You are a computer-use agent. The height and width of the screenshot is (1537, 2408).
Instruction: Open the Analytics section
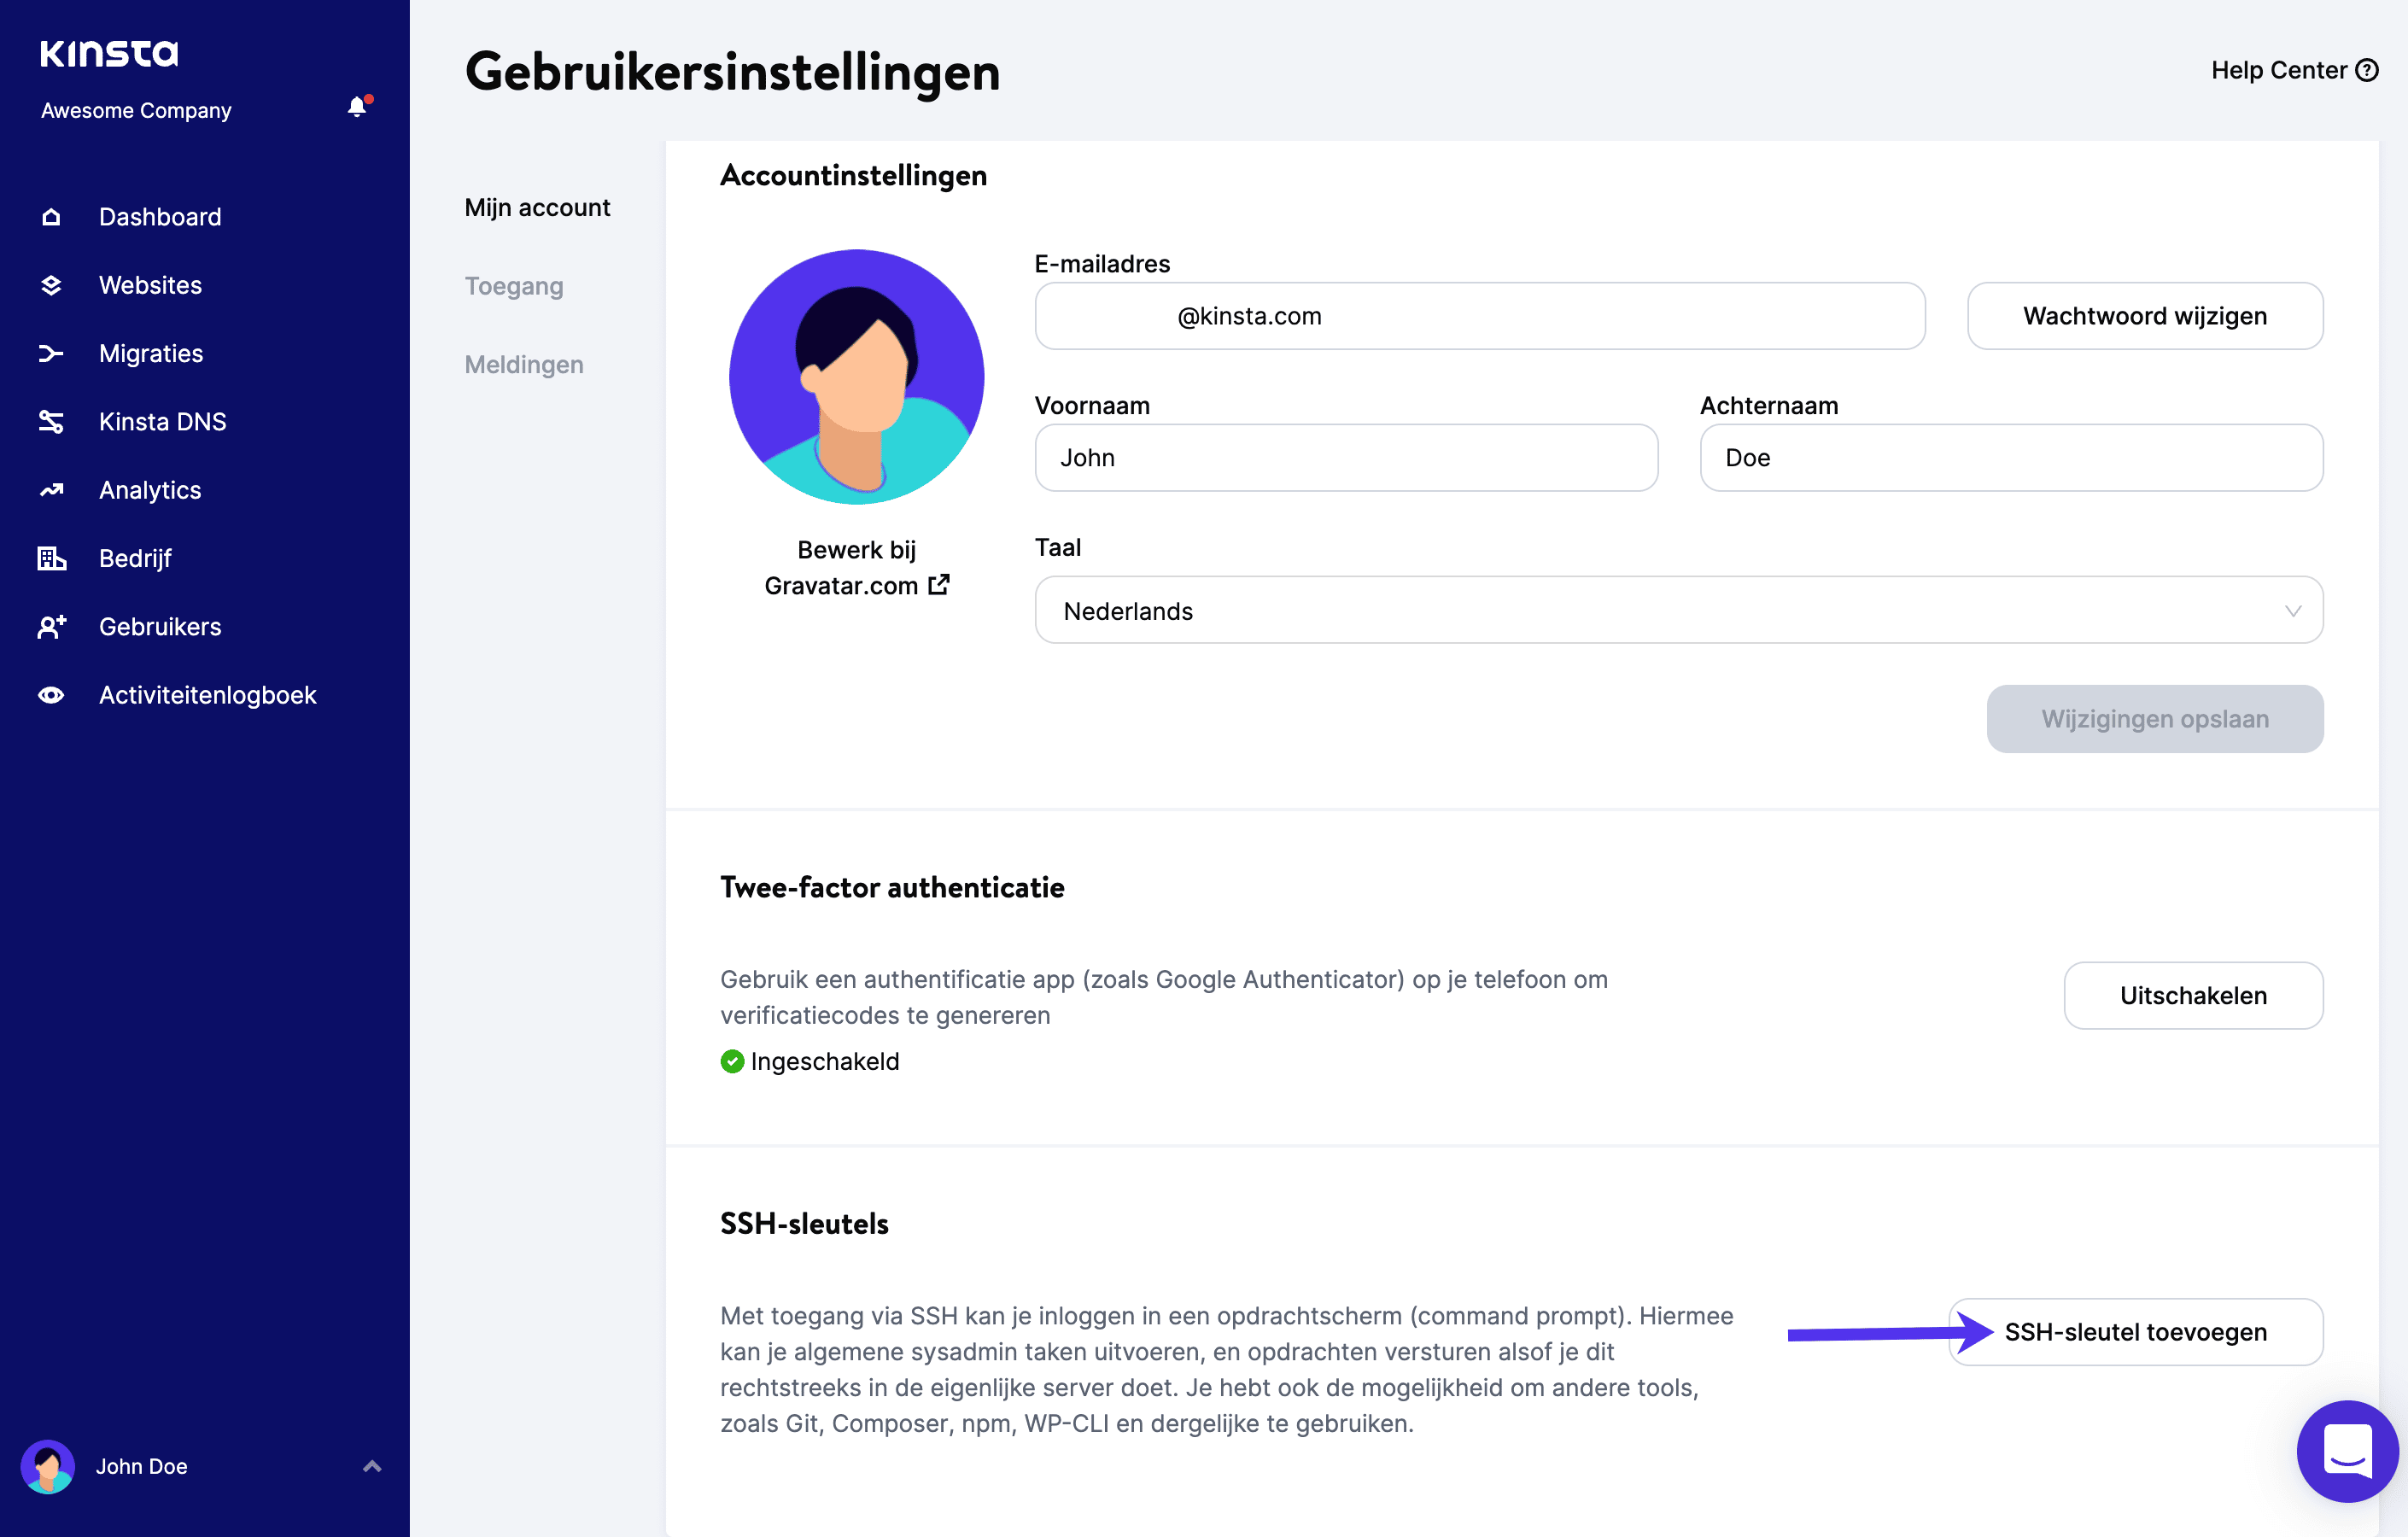pyautogui.click(x=149, y=490)
